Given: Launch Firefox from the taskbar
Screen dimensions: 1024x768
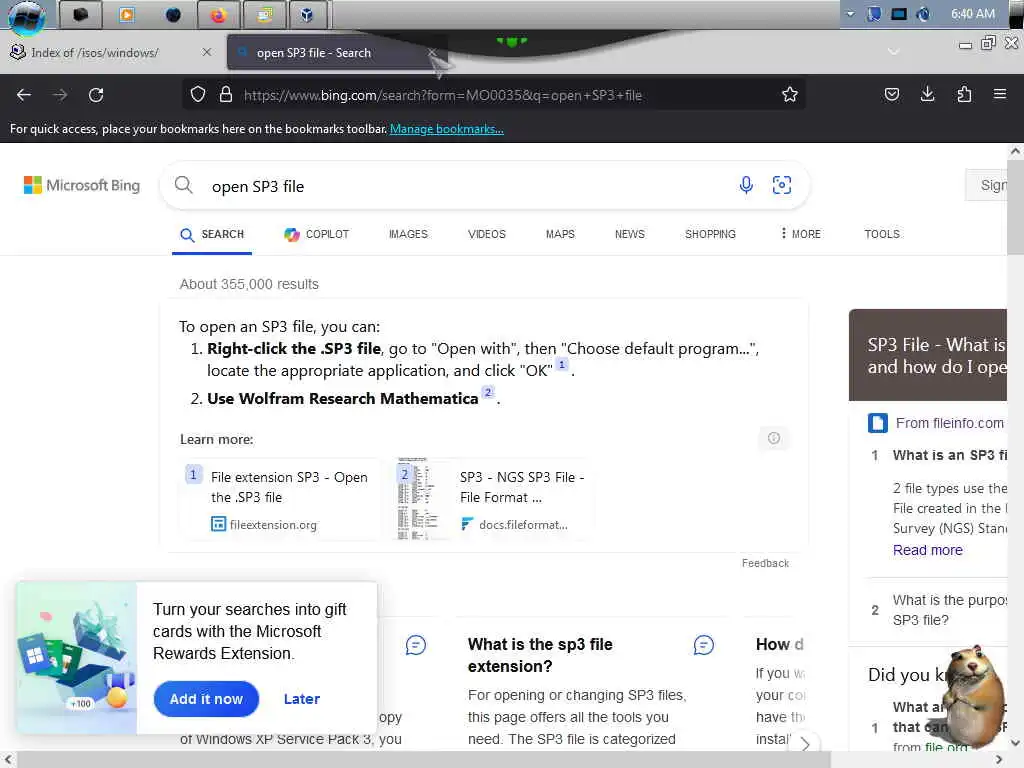Looking at the screenshot, I should (x=218, y=15).
